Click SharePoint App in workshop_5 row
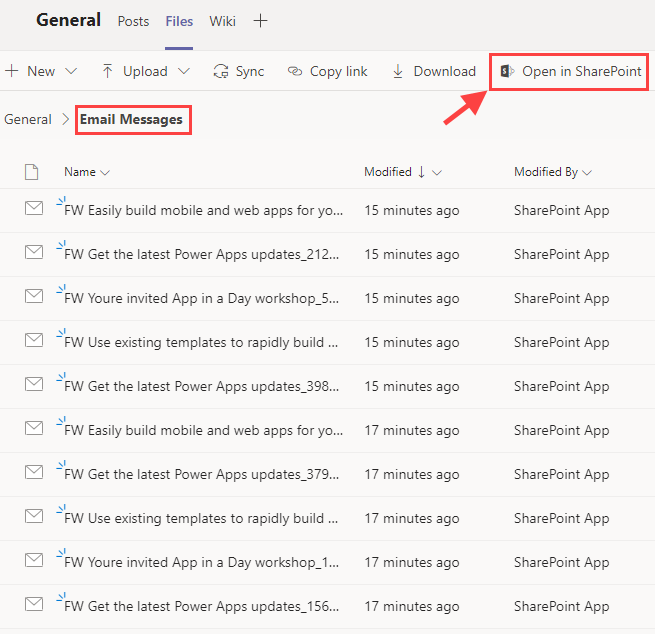Screen dimensions: 655x634 561,299
